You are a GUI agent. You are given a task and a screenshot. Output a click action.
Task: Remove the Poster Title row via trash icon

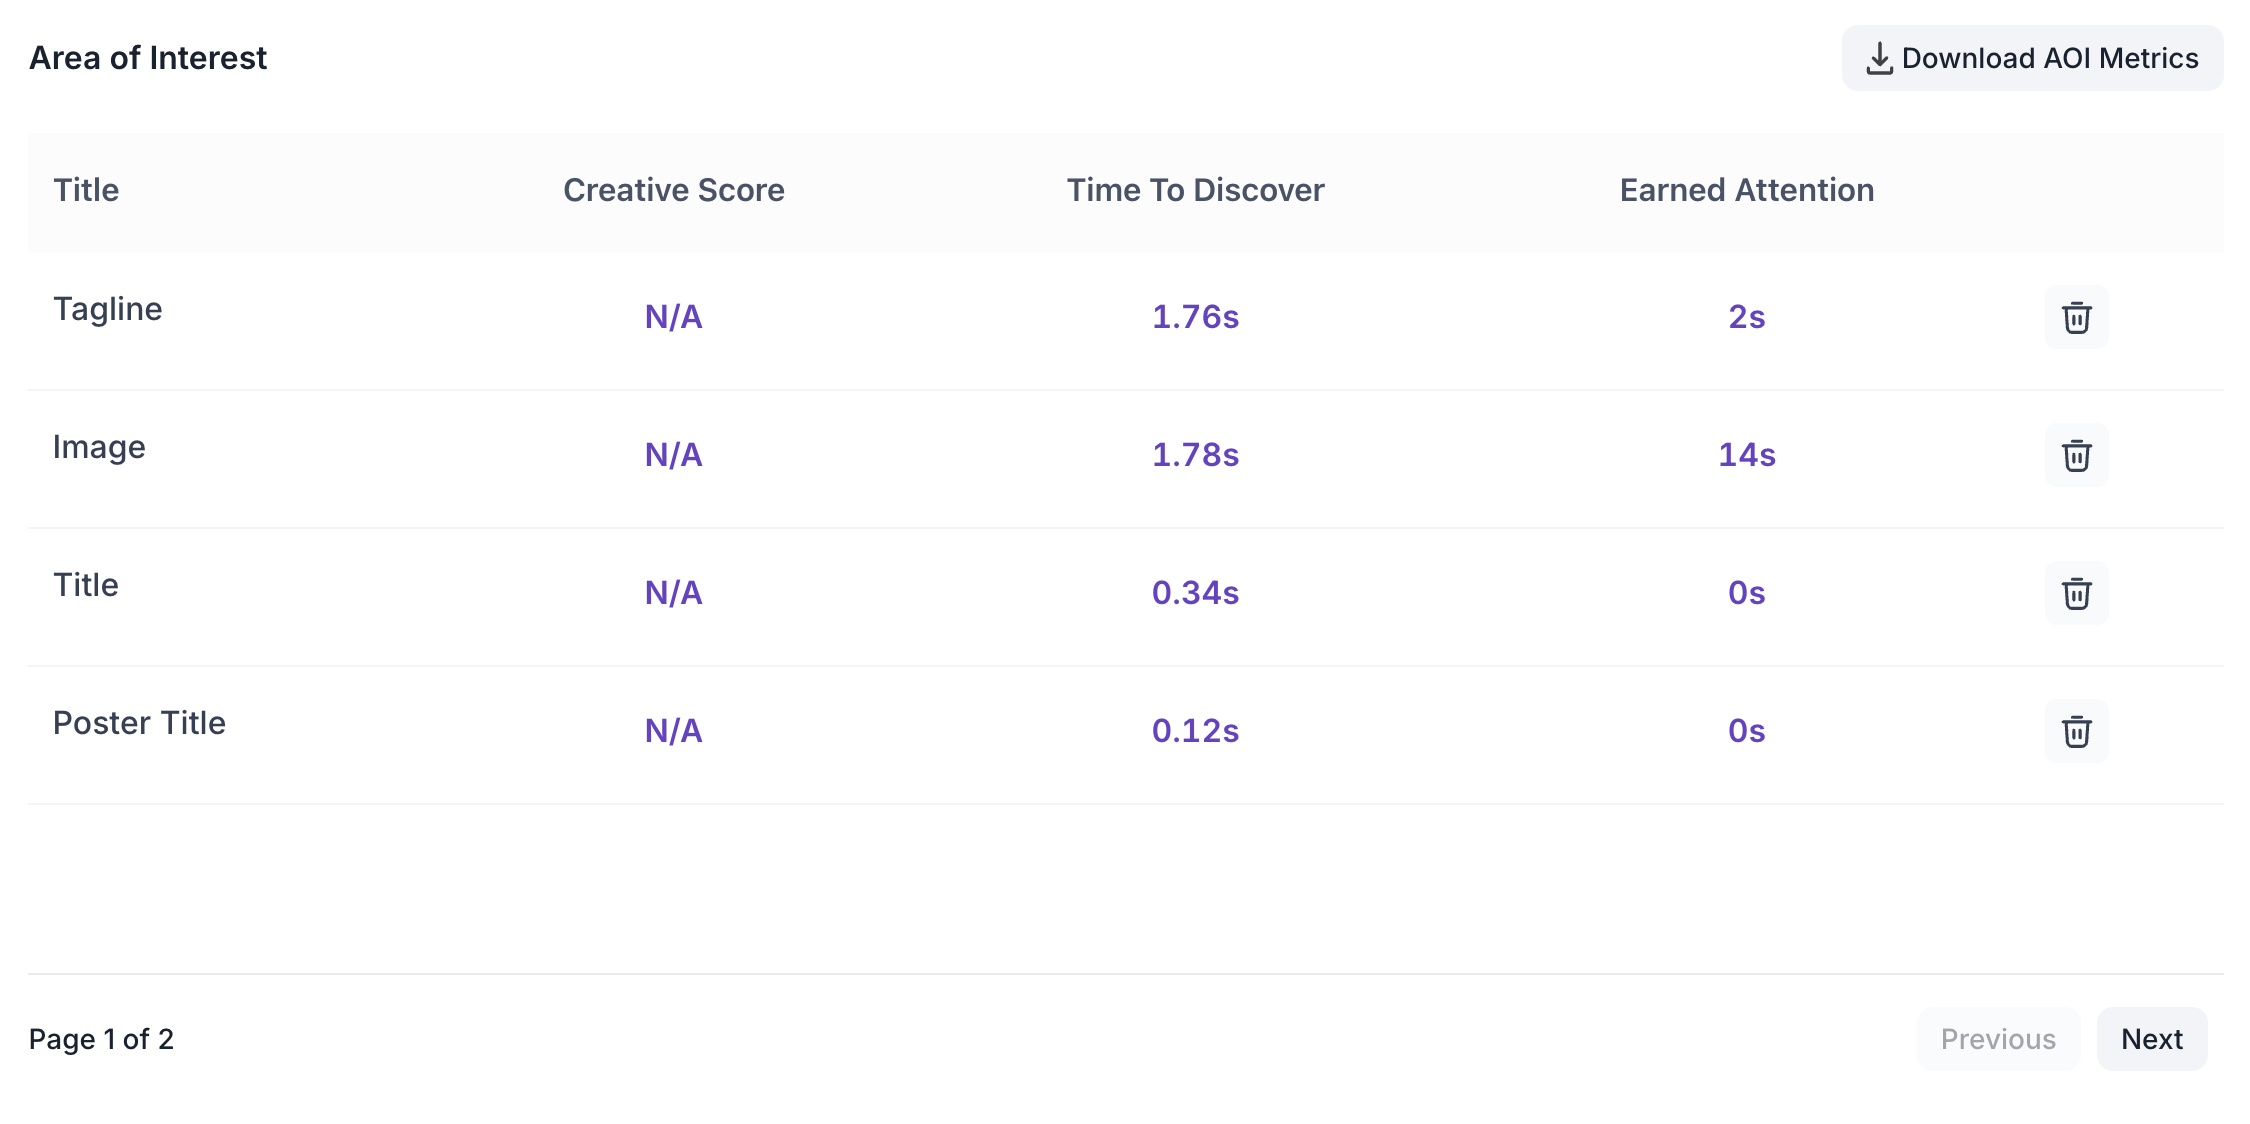tap(2076, 731)
